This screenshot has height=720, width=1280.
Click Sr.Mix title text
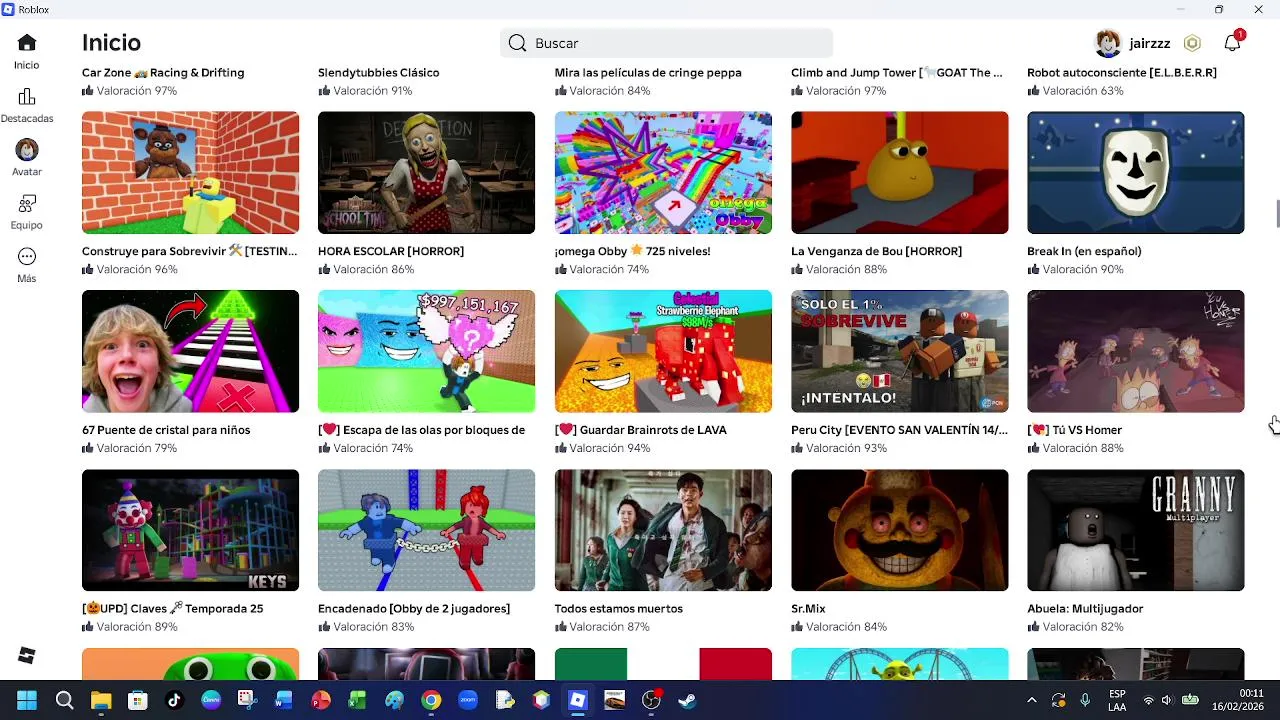tap(808, 608)
